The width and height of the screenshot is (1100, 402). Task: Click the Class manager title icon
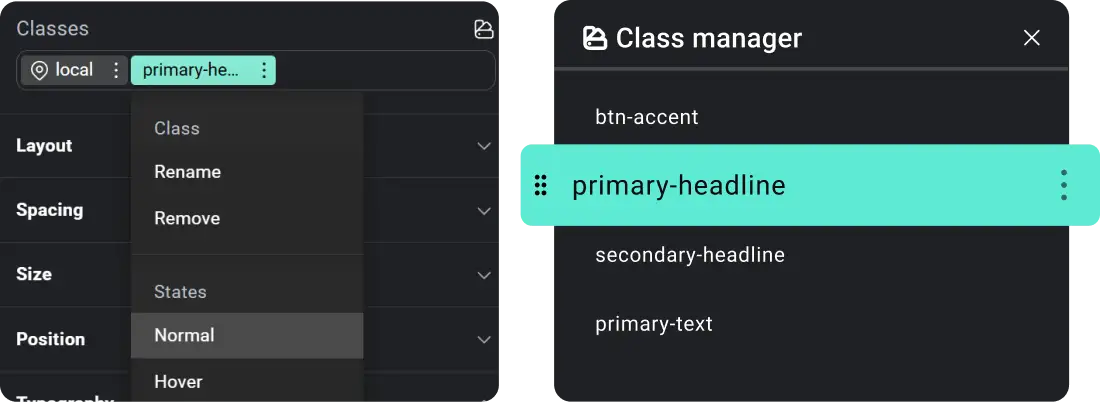click(x=594, y=38)
